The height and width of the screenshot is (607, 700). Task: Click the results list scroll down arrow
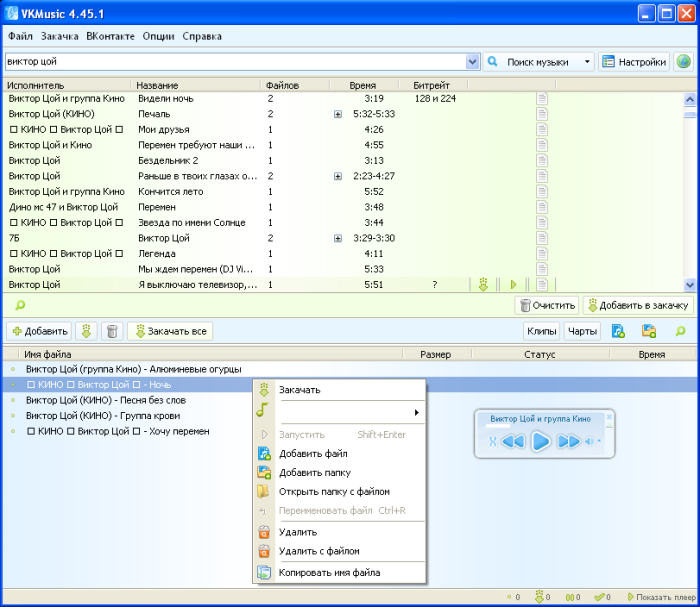(x=690, y=284)
